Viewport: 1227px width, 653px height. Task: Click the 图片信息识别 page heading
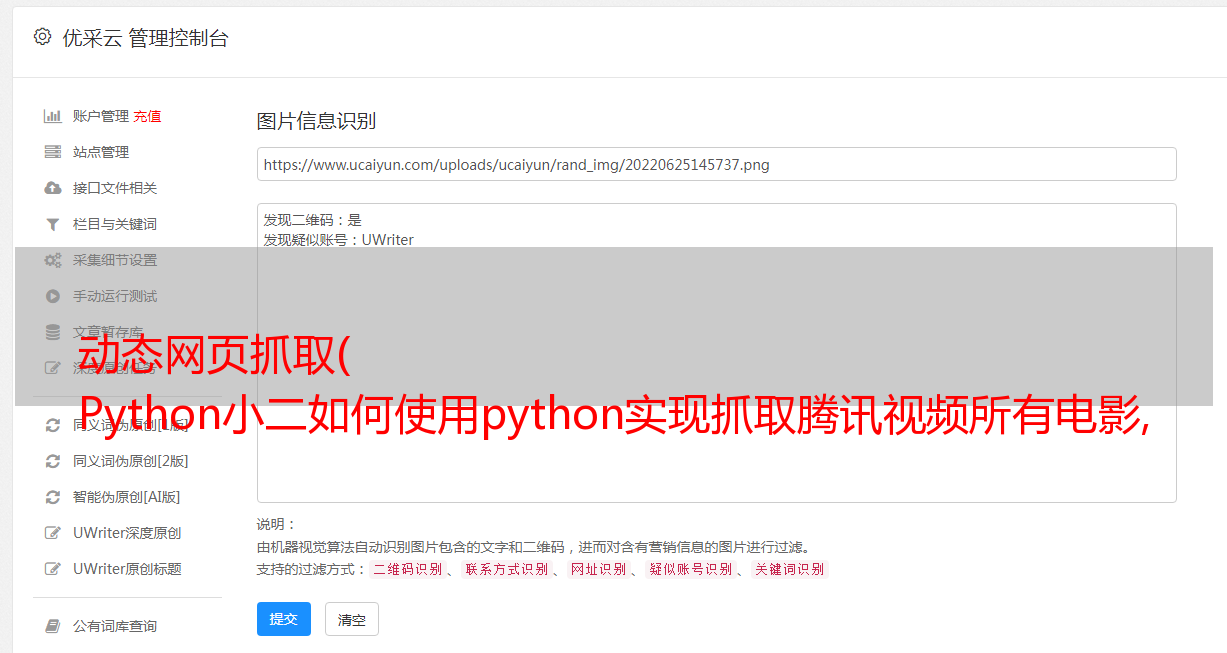[316, 121]
